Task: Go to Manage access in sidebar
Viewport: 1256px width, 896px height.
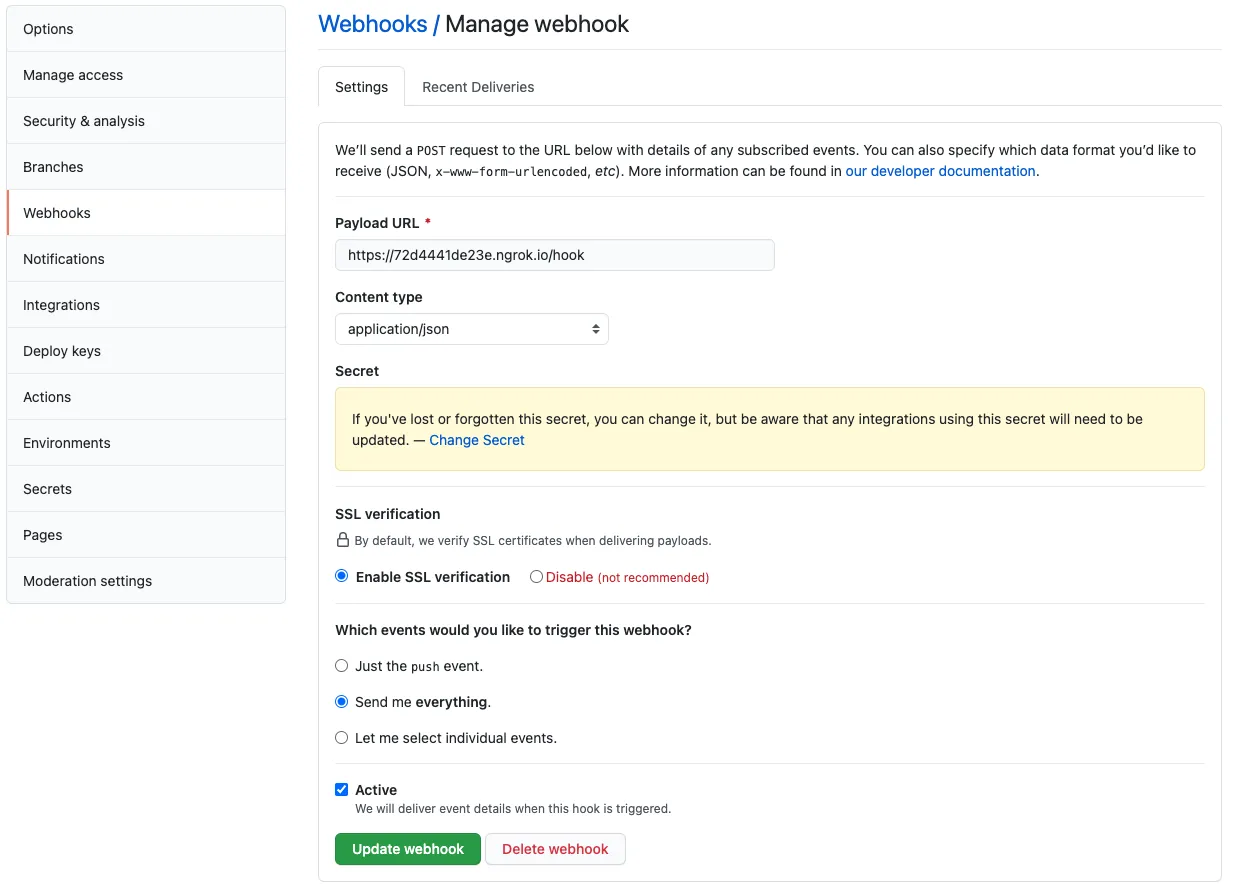Action: [x=146, y=75]
